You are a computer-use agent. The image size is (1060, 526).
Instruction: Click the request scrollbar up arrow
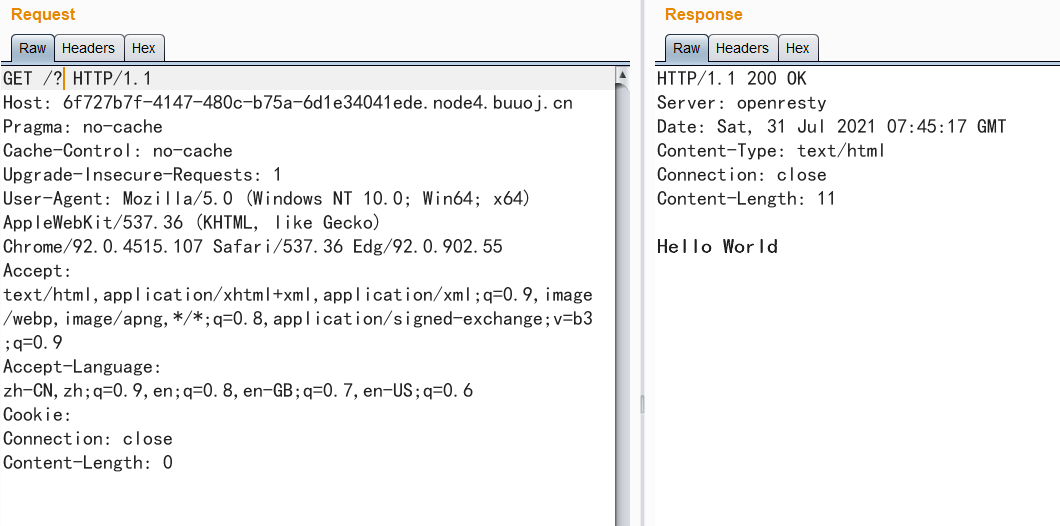click(623, 75)
